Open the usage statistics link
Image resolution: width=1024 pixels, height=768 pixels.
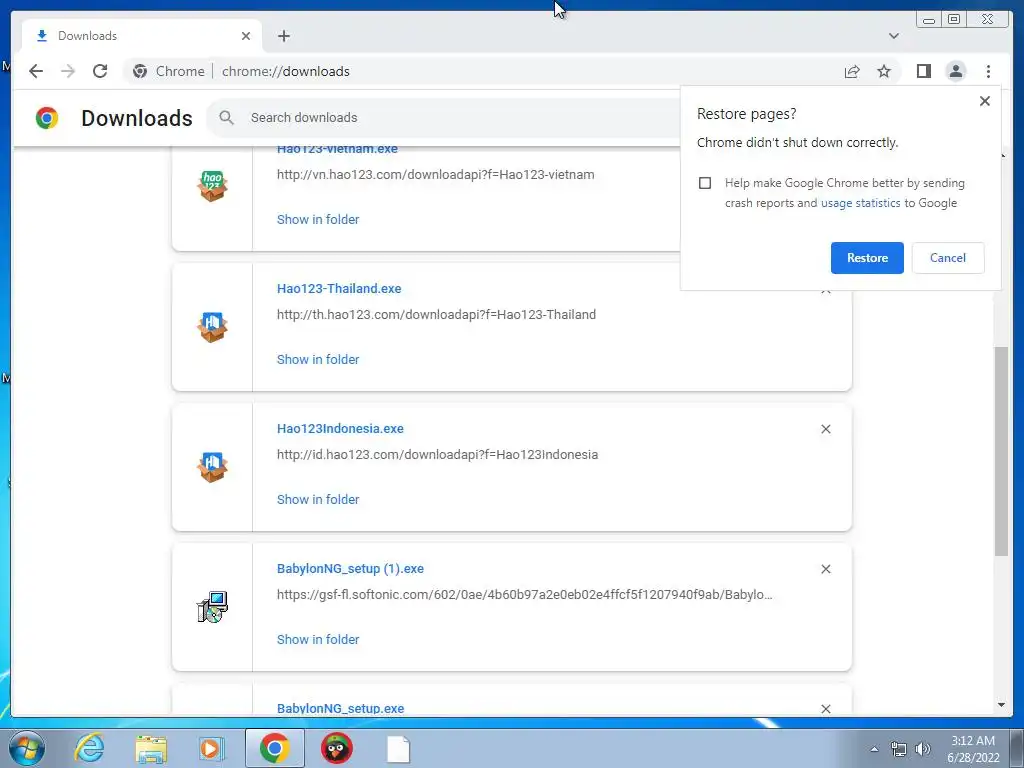pyautogui.click(x=860, y=203)
